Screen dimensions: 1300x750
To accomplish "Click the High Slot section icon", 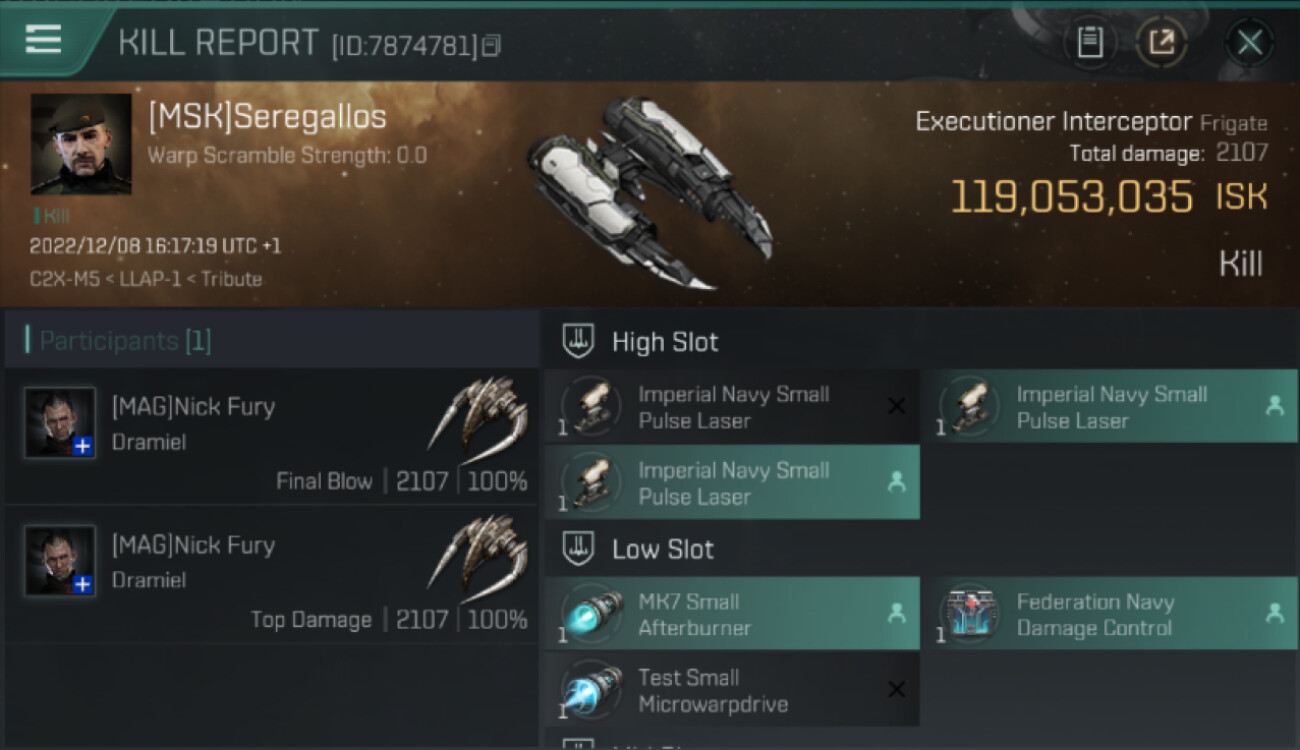I will [578, 341].
